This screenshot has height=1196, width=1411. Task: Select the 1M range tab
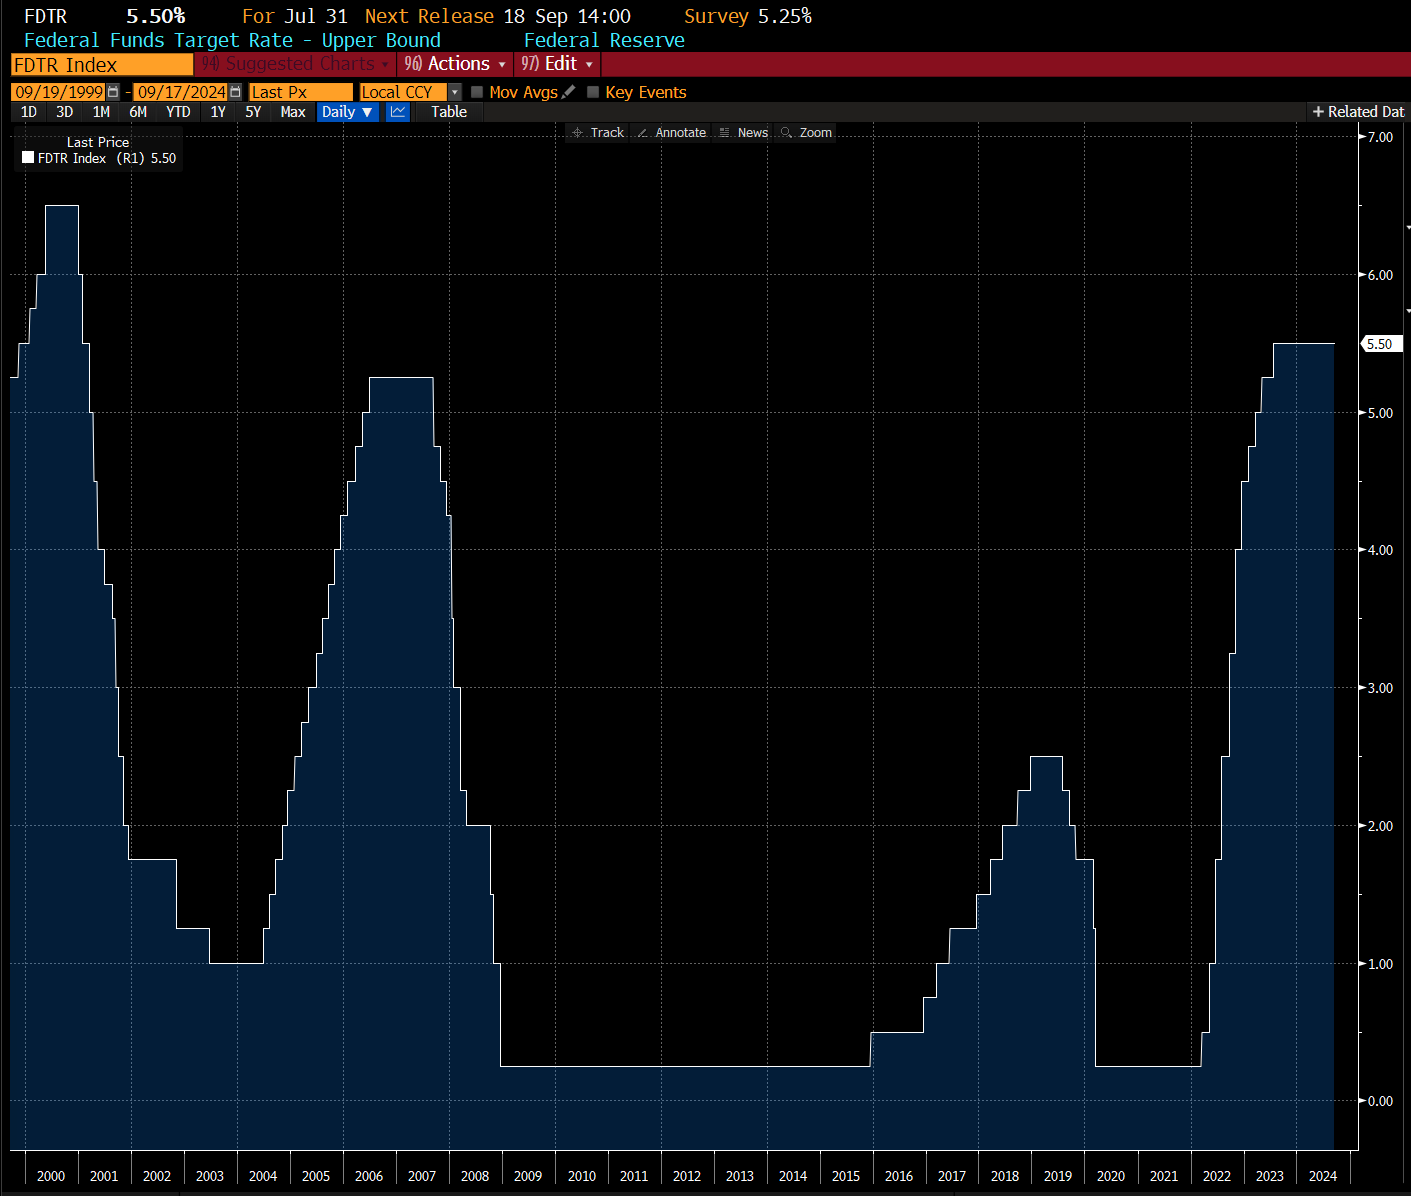pos(101,112)
